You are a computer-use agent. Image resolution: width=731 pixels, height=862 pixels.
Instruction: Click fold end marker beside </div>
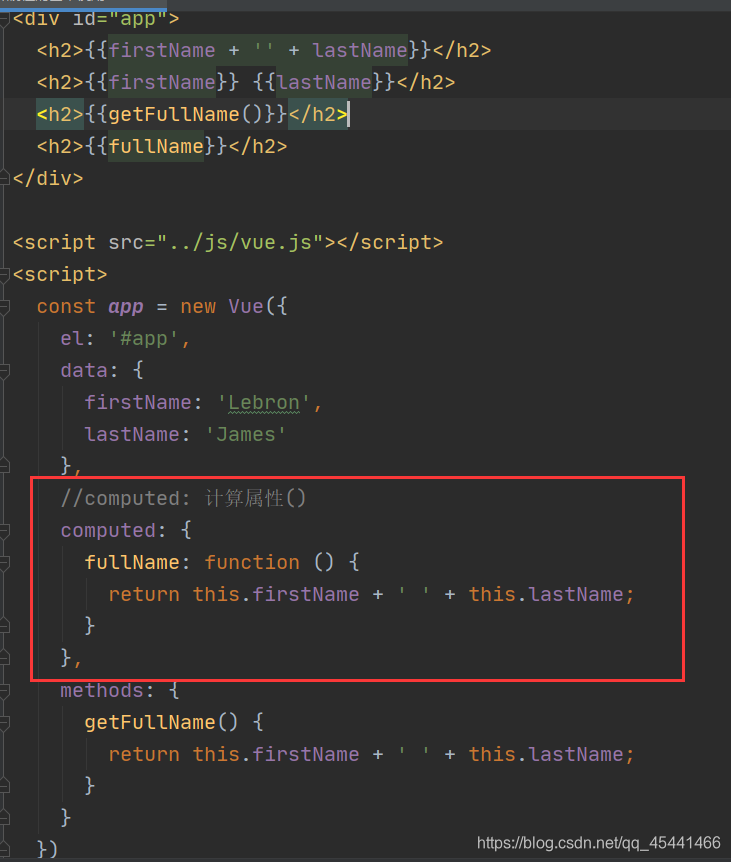tap(4, 178)
